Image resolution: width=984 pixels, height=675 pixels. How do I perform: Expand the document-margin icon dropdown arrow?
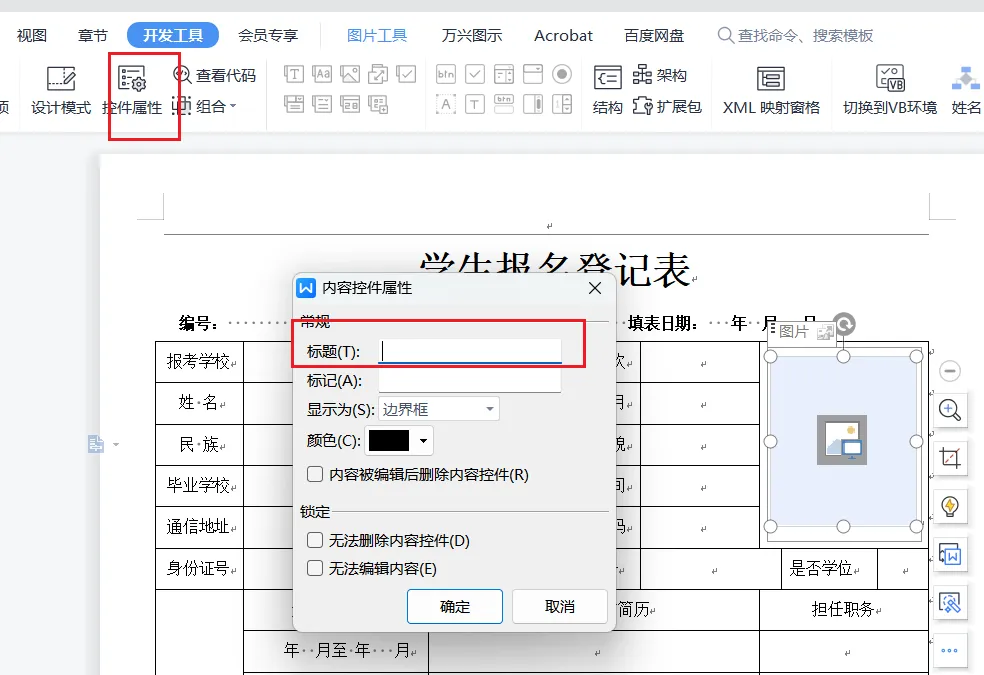tap(115, 444)
